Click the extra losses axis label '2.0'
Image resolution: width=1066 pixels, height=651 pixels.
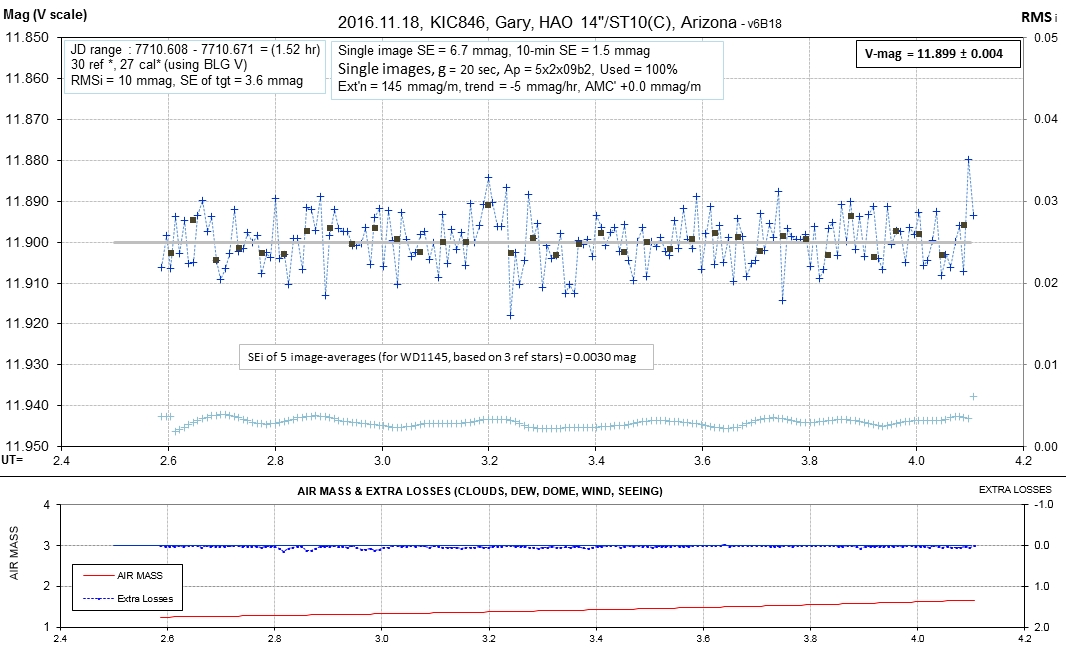click(x=1042, y=627)
